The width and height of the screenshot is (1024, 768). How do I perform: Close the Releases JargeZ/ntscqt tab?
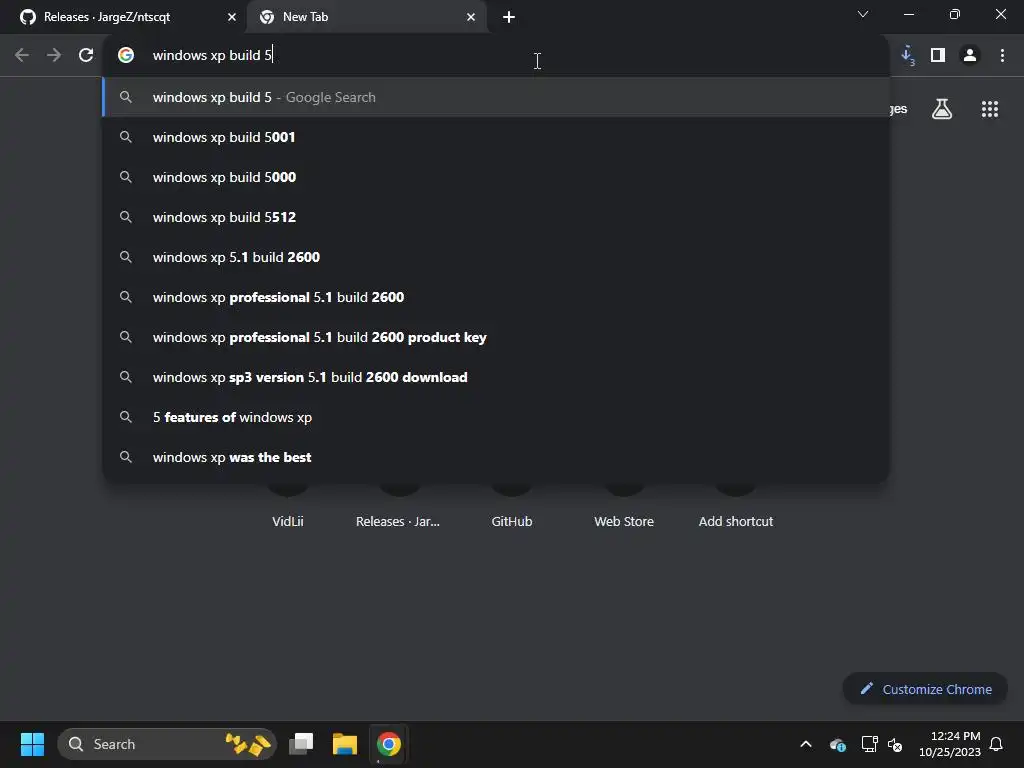pyautogui.click(x=232, y=17)
